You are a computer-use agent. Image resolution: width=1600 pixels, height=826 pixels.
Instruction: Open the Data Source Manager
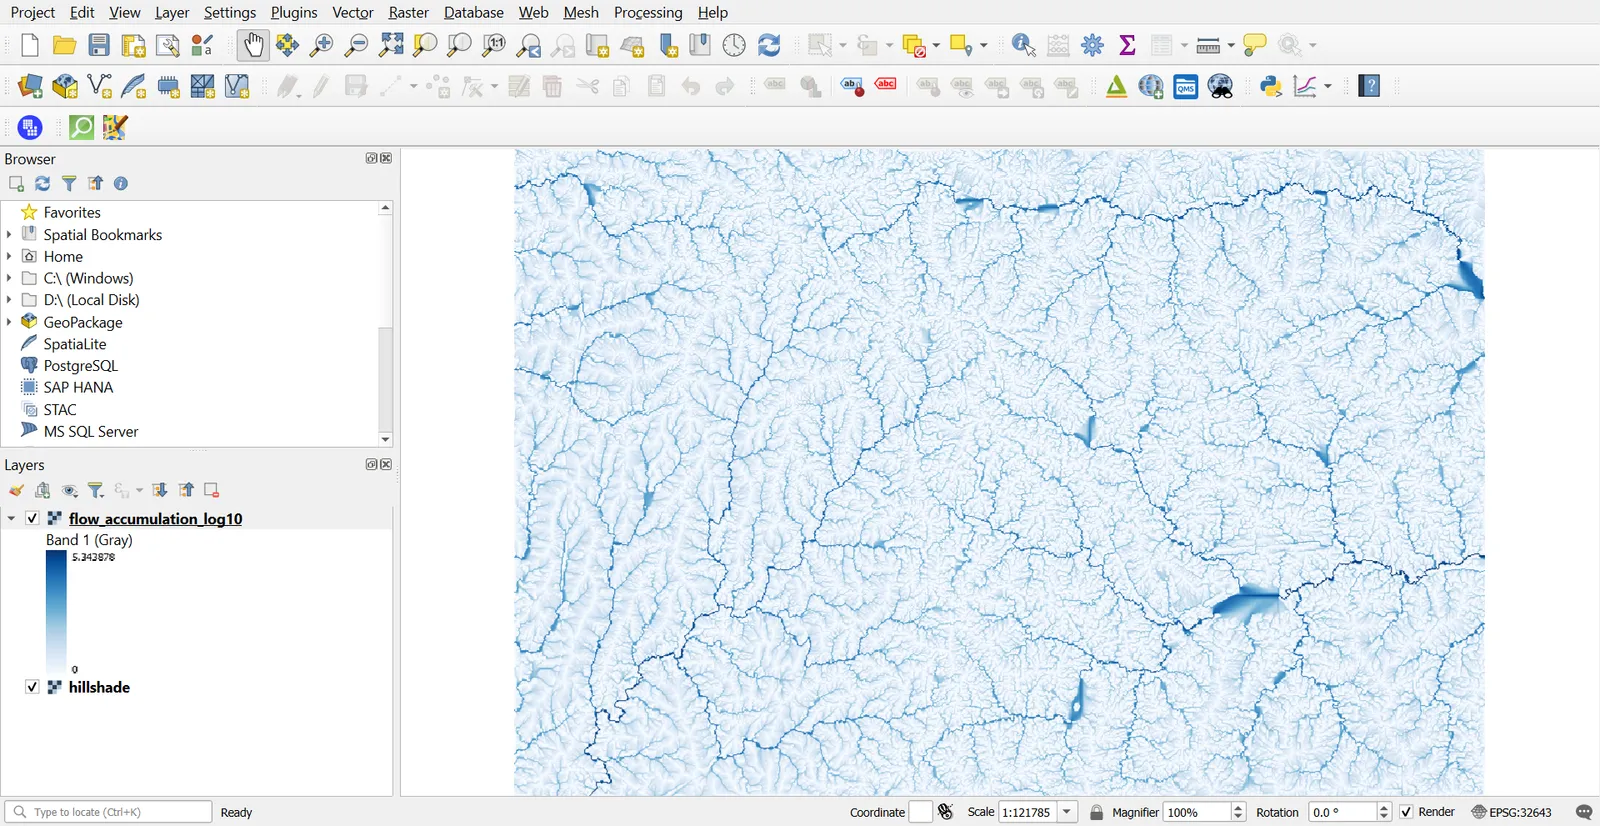[x=30, y=86]
